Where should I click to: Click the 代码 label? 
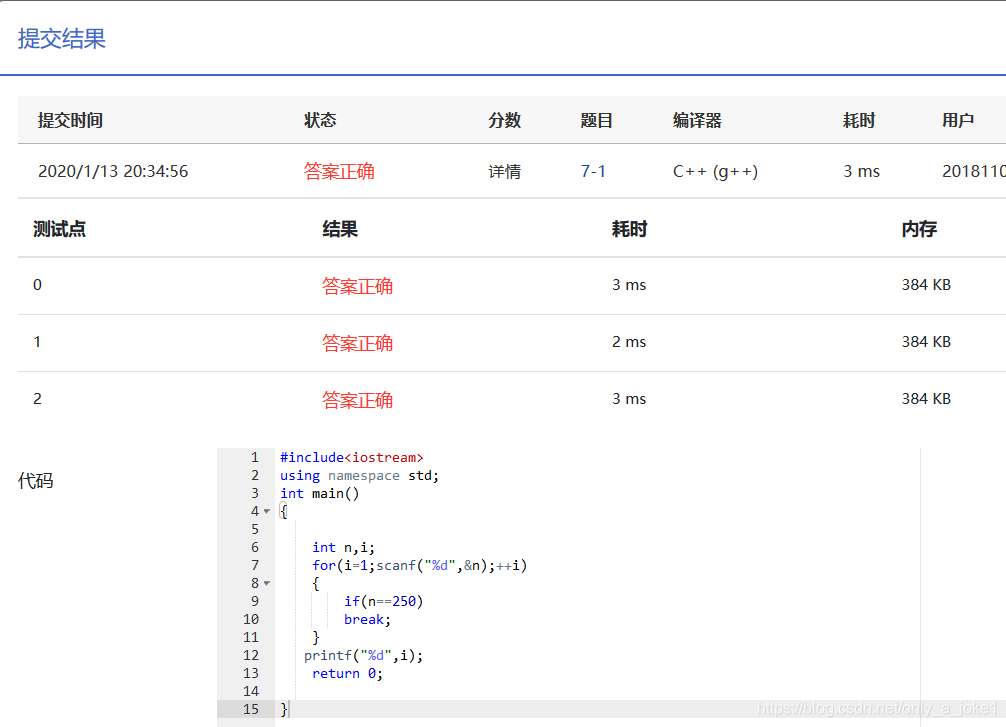coord(35,481)
